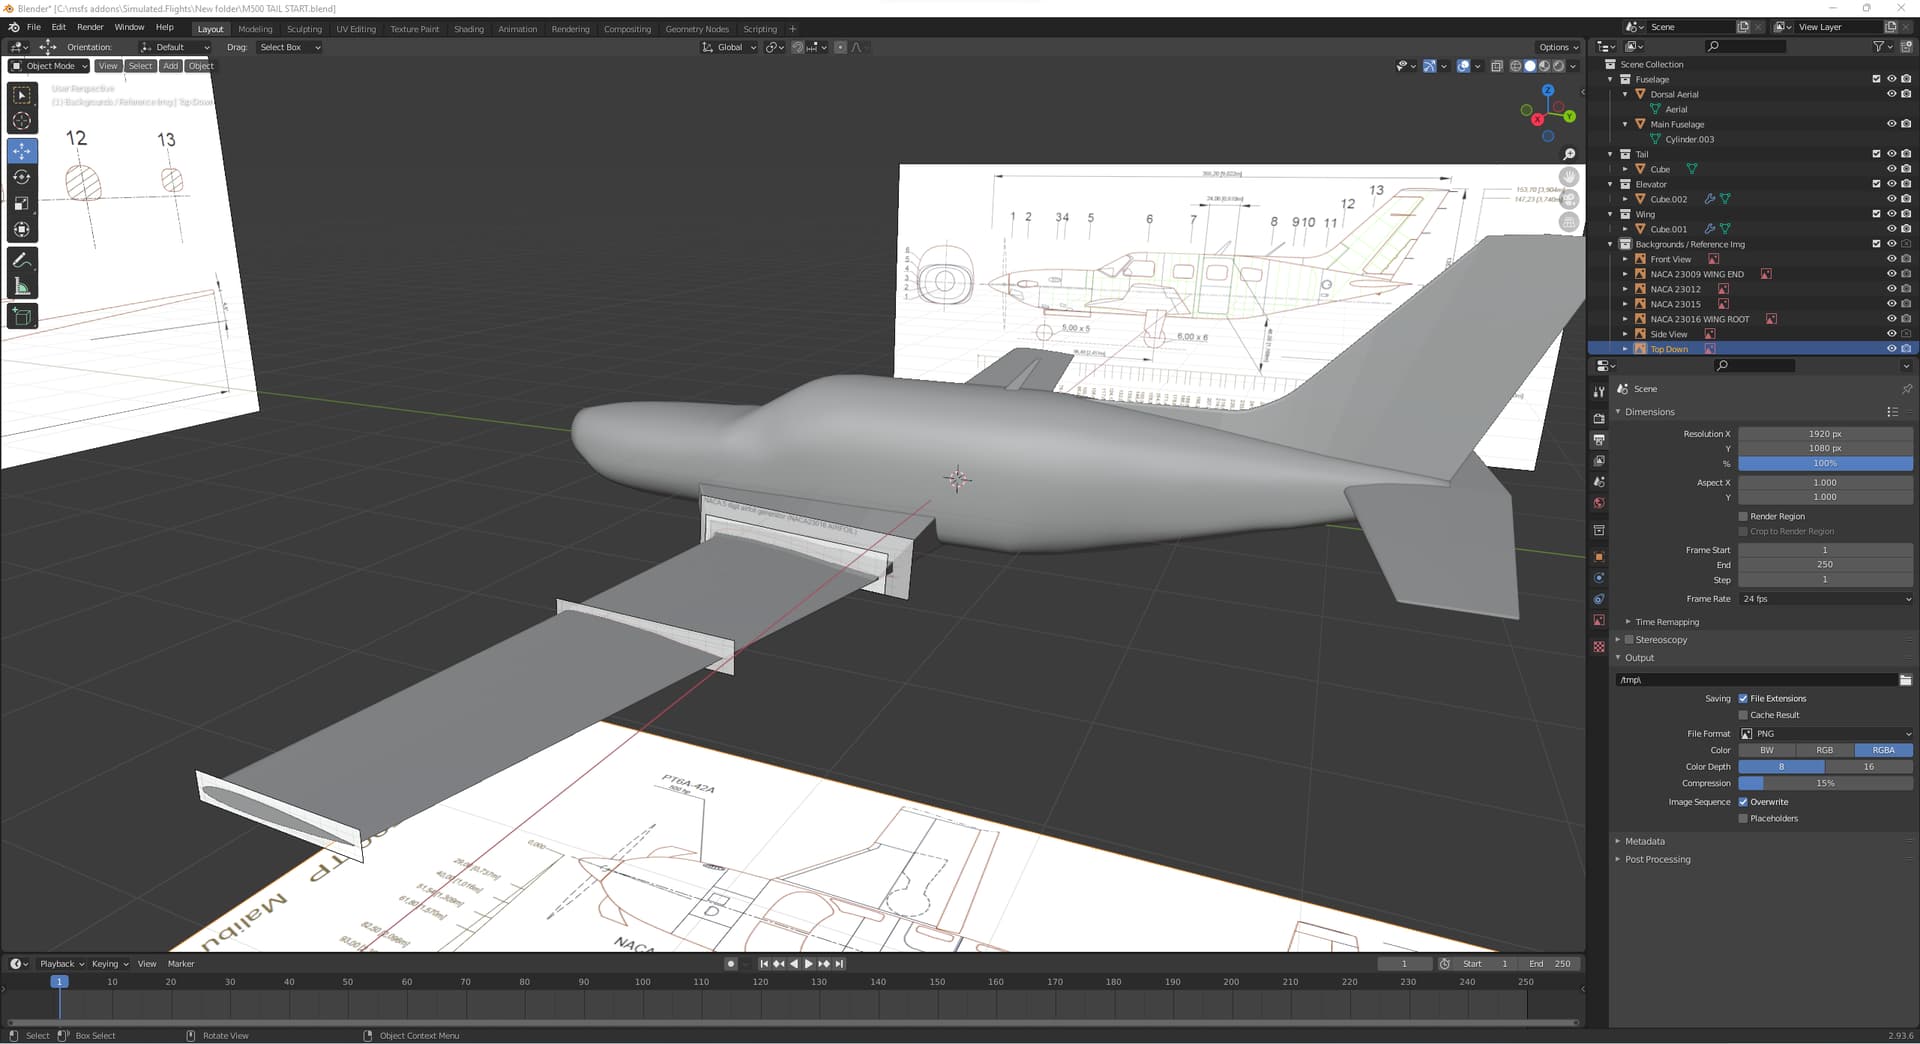Select the Select Box tool
The image size is (1920, 1044).
(x=22, y=95)
